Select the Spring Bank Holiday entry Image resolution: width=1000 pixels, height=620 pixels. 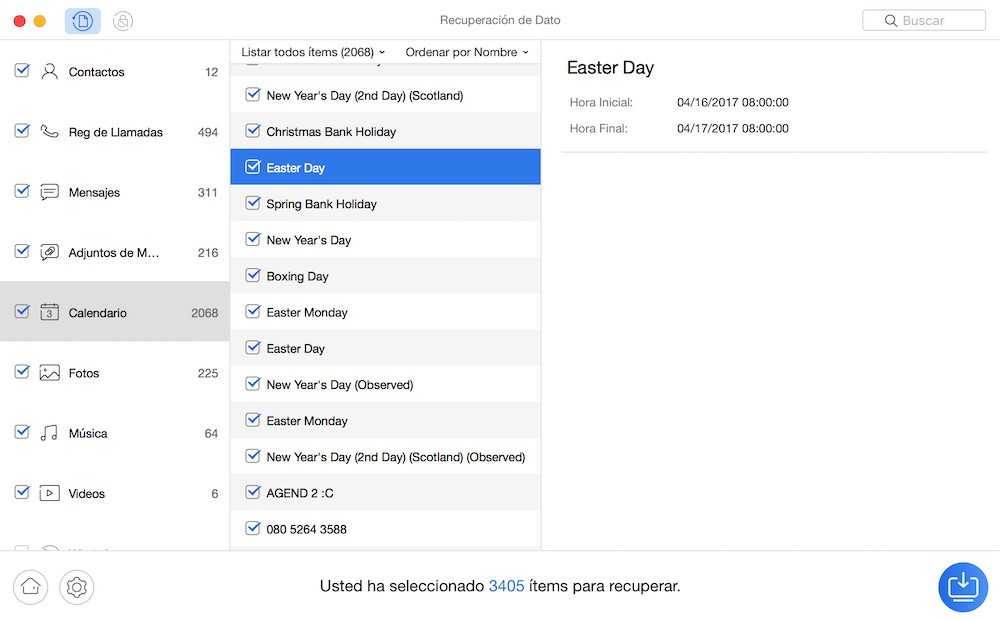(321, 204)
